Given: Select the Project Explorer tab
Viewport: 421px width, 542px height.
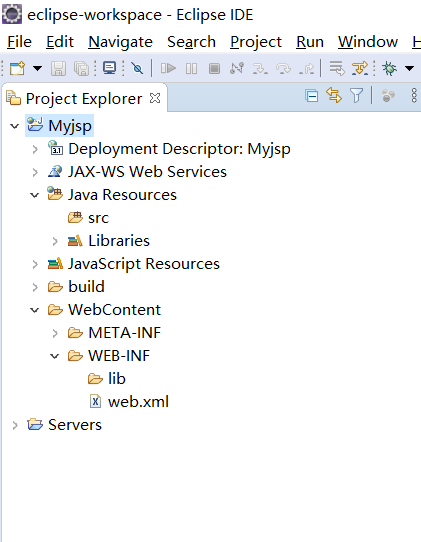Looking at the screenshot, I should tap(84, 99).
